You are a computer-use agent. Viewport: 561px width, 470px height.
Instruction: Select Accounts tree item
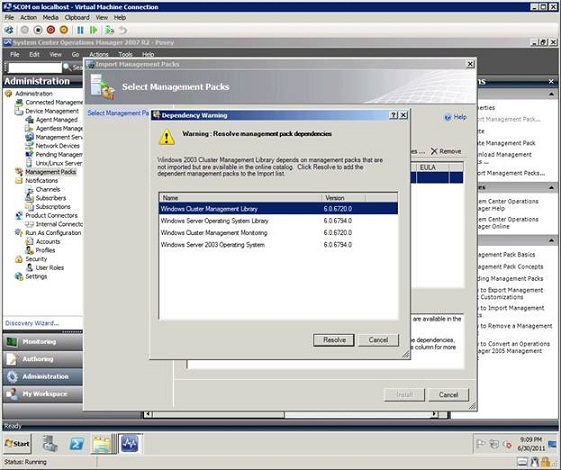[x=48, y=241]
